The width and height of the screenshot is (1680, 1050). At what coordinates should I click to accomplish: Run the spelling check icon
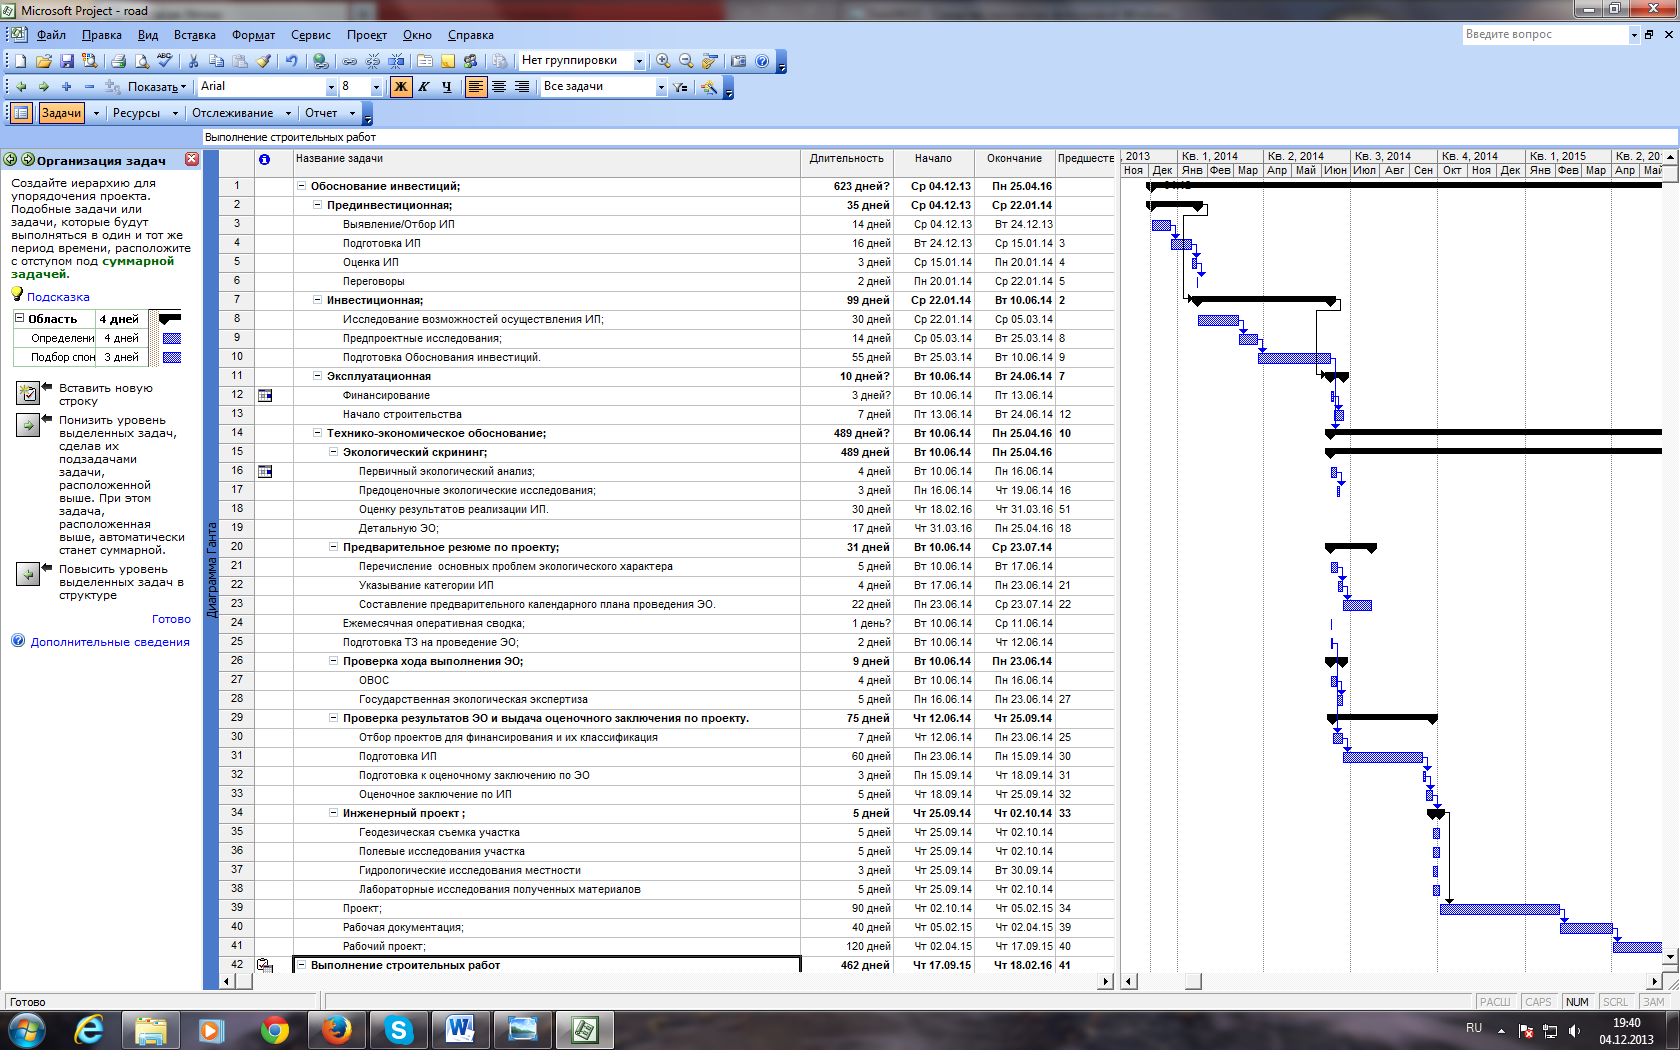(164, 61)
